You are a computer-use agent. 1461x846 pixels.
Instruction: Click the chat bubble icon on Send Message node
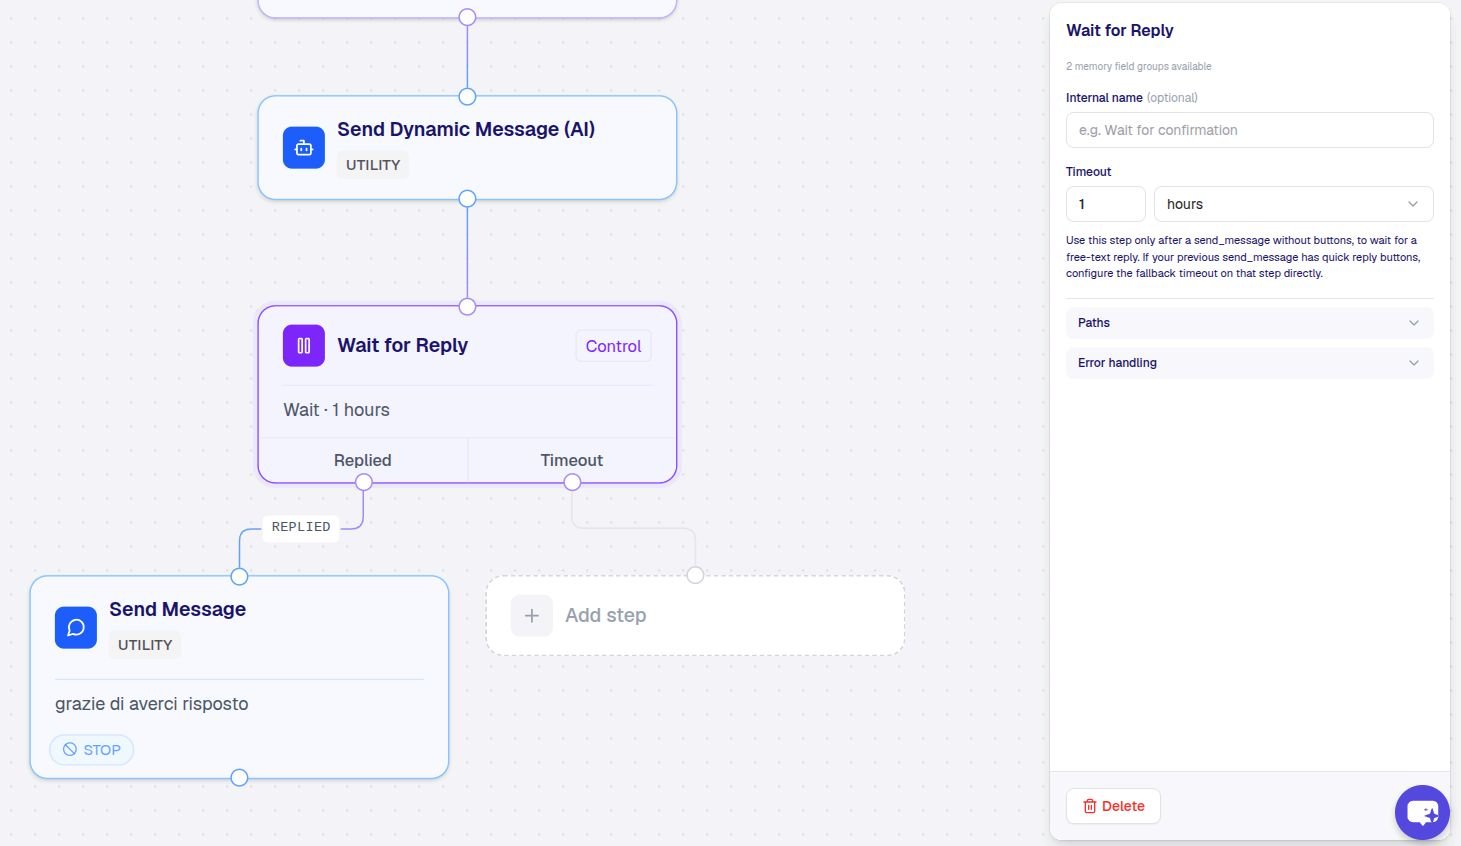tap(76, 628)
